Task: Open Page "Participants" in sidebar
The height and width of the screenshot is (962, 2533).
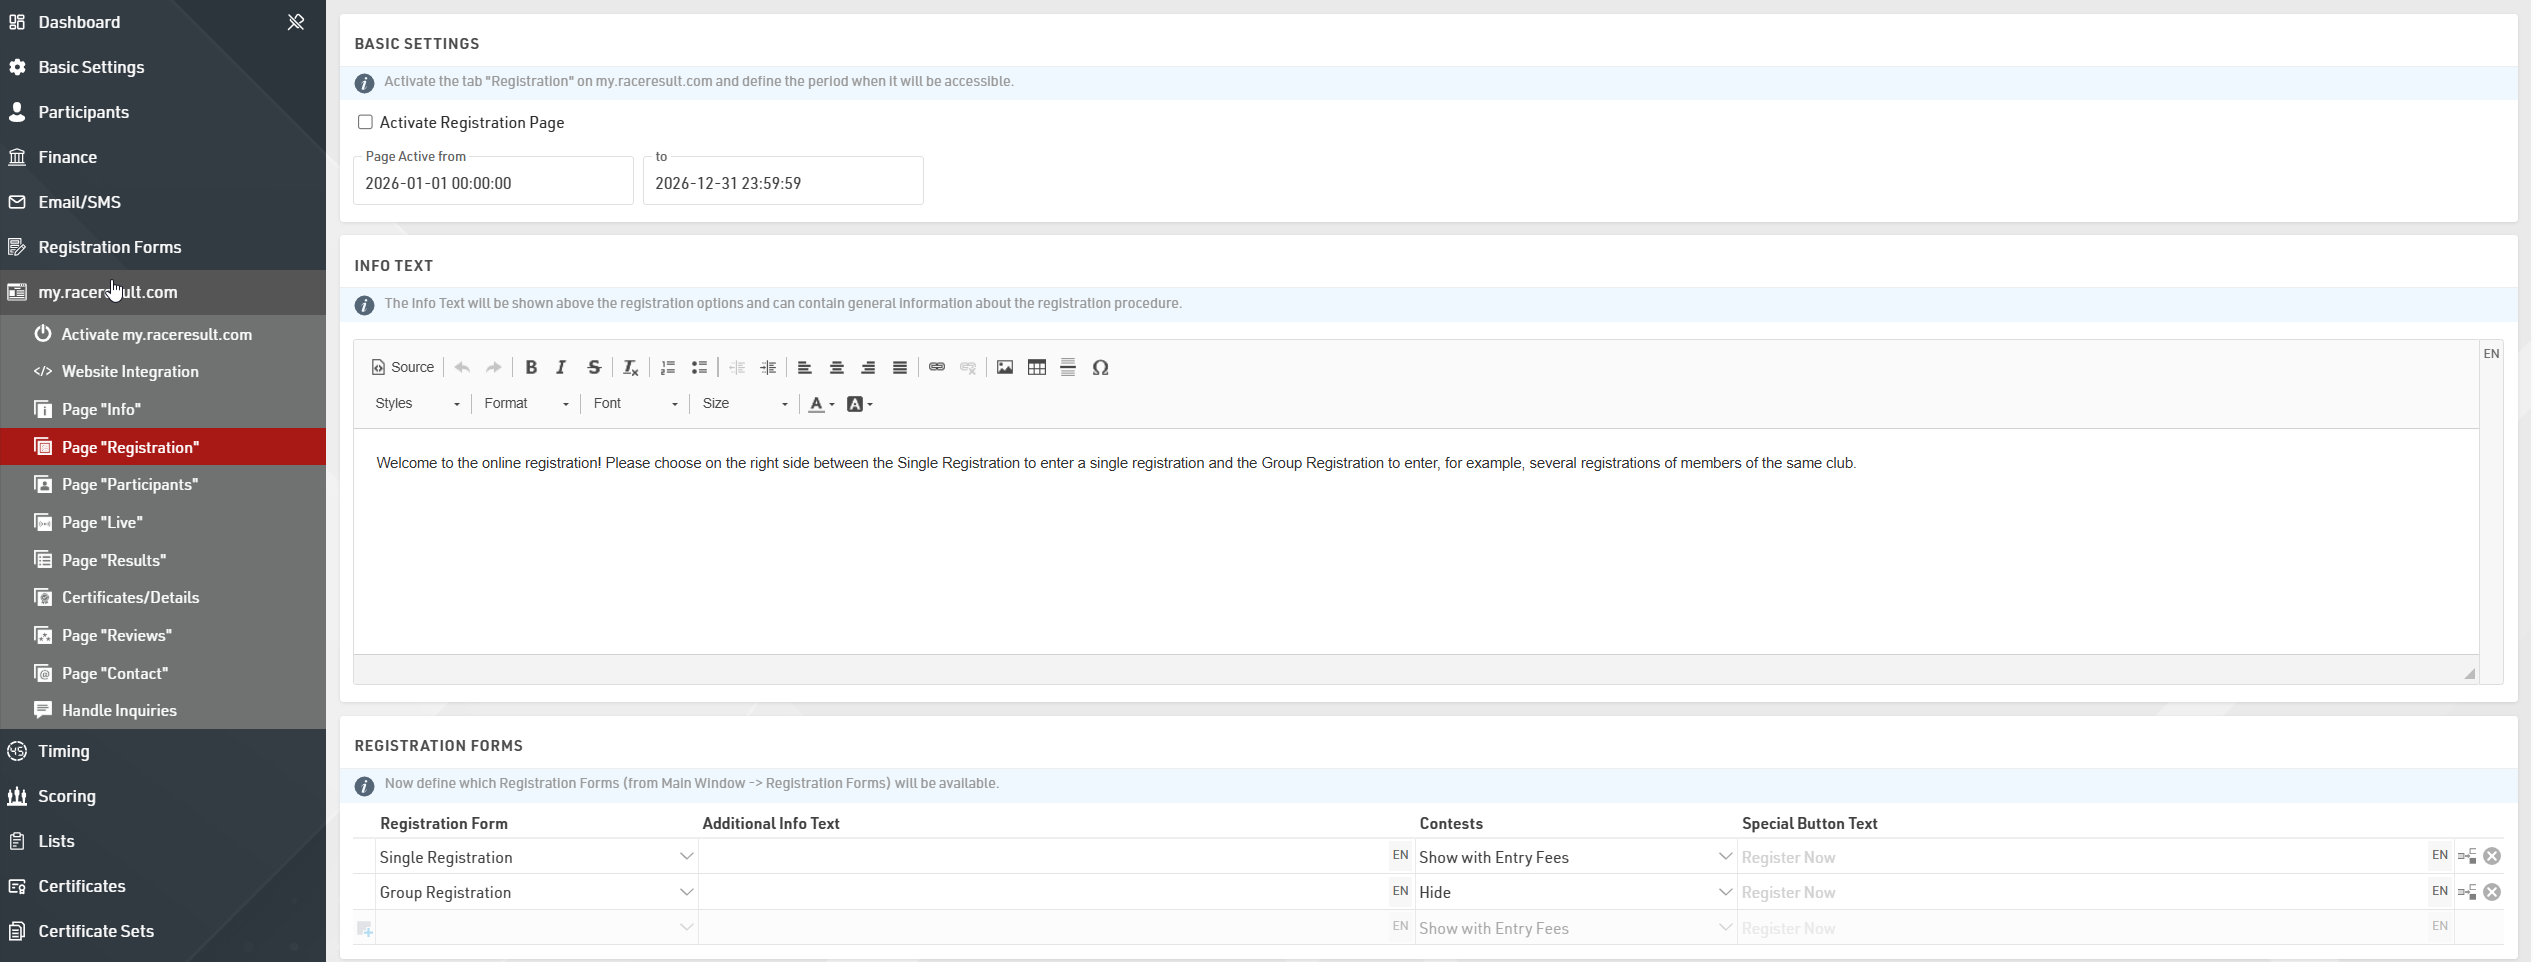Action: 130,484
